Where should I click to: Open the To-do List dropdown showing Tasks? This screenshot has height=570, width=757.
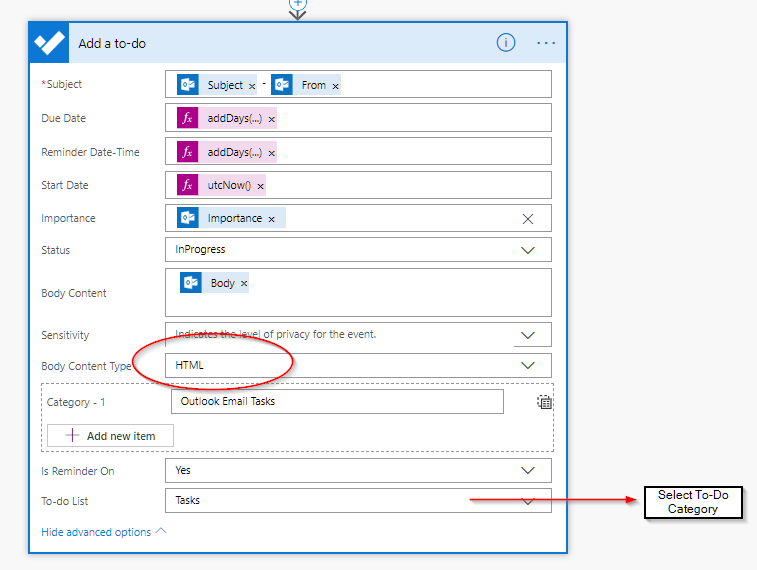tap(528, 501)
